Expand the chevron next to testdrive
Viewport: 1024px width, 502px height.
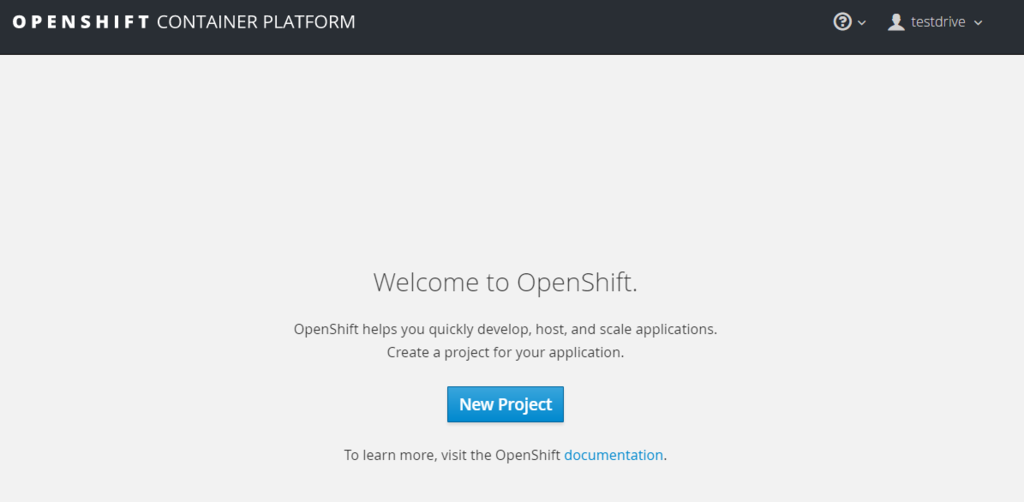click(978, 23)
